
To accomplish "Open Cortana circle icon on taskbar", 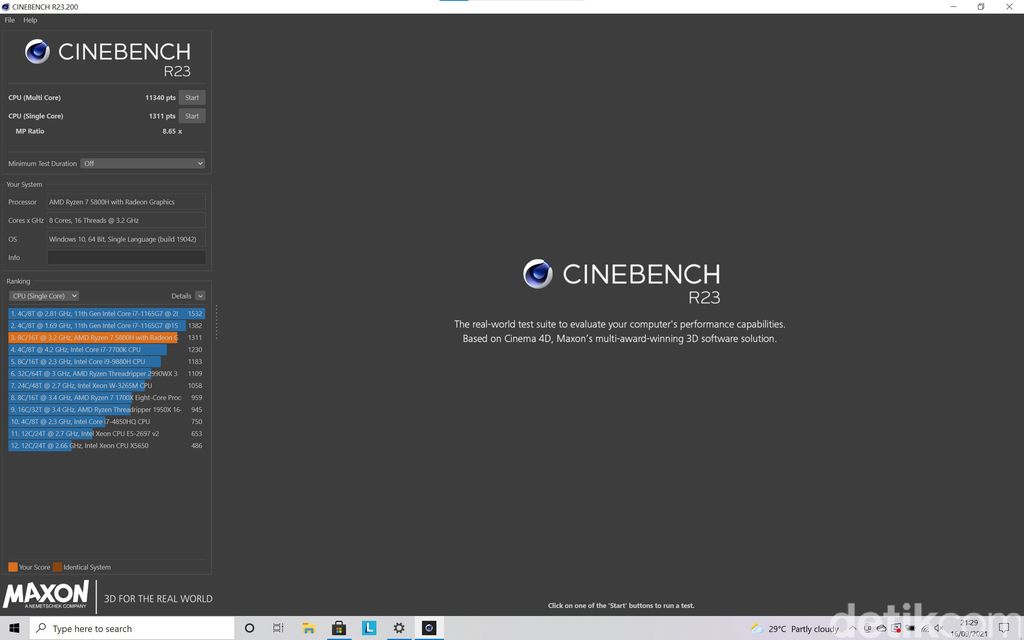I will tap(249, 628).
